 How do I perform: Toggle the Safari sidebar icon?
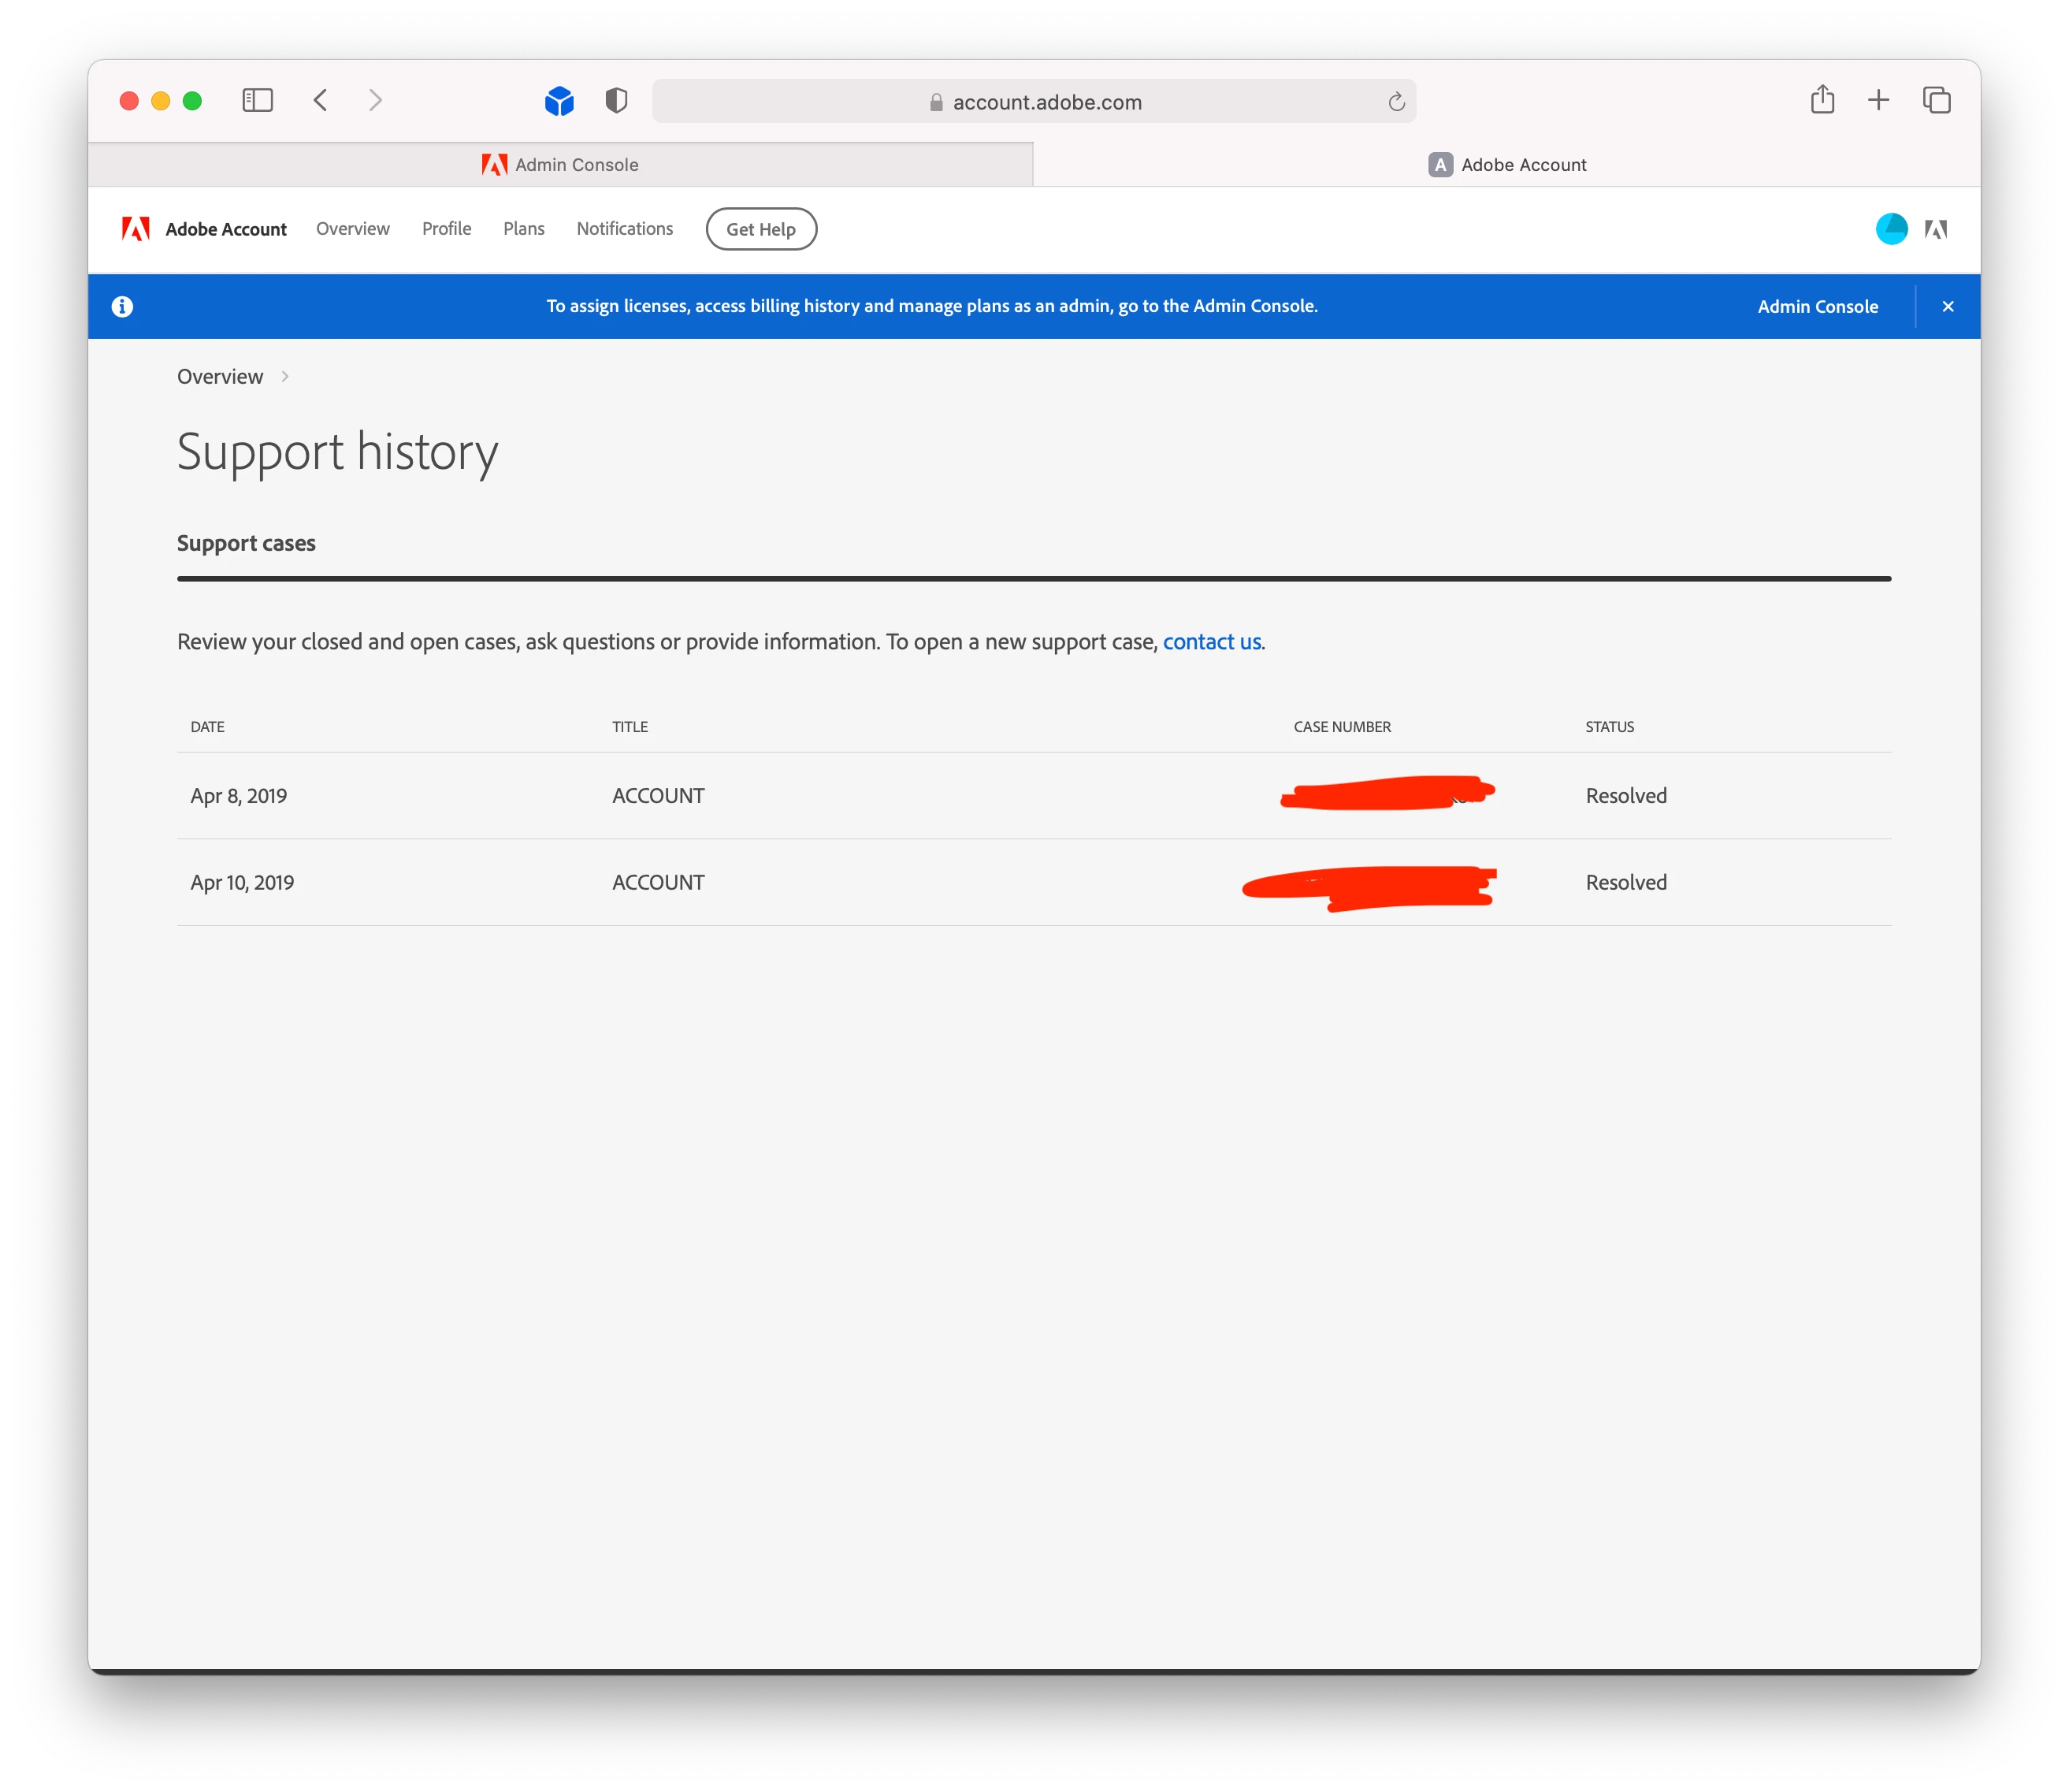click(257, 100)
